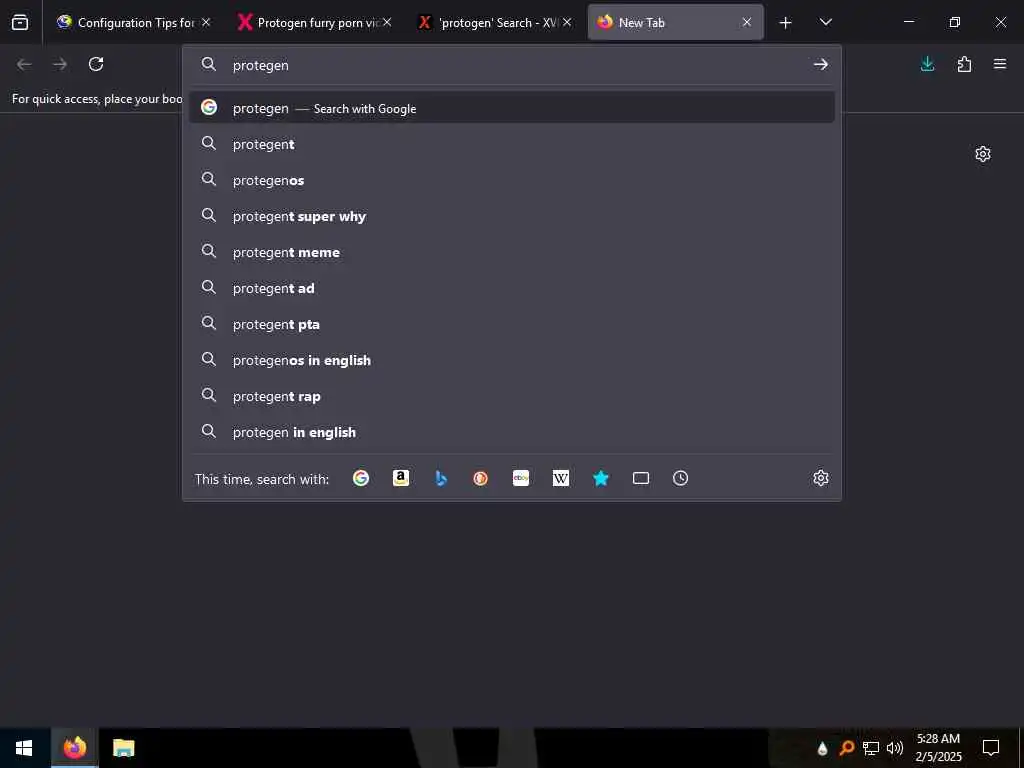This screenshot has width=1024, height=768.
Task: Search this time with Wikipedia
Action: pyautogui.click(x=561, y=478)
